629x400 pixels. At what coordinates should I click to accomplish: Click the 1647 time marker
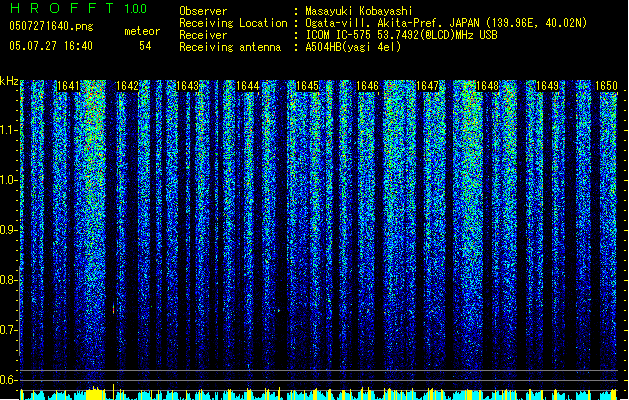tap(427, 86)
